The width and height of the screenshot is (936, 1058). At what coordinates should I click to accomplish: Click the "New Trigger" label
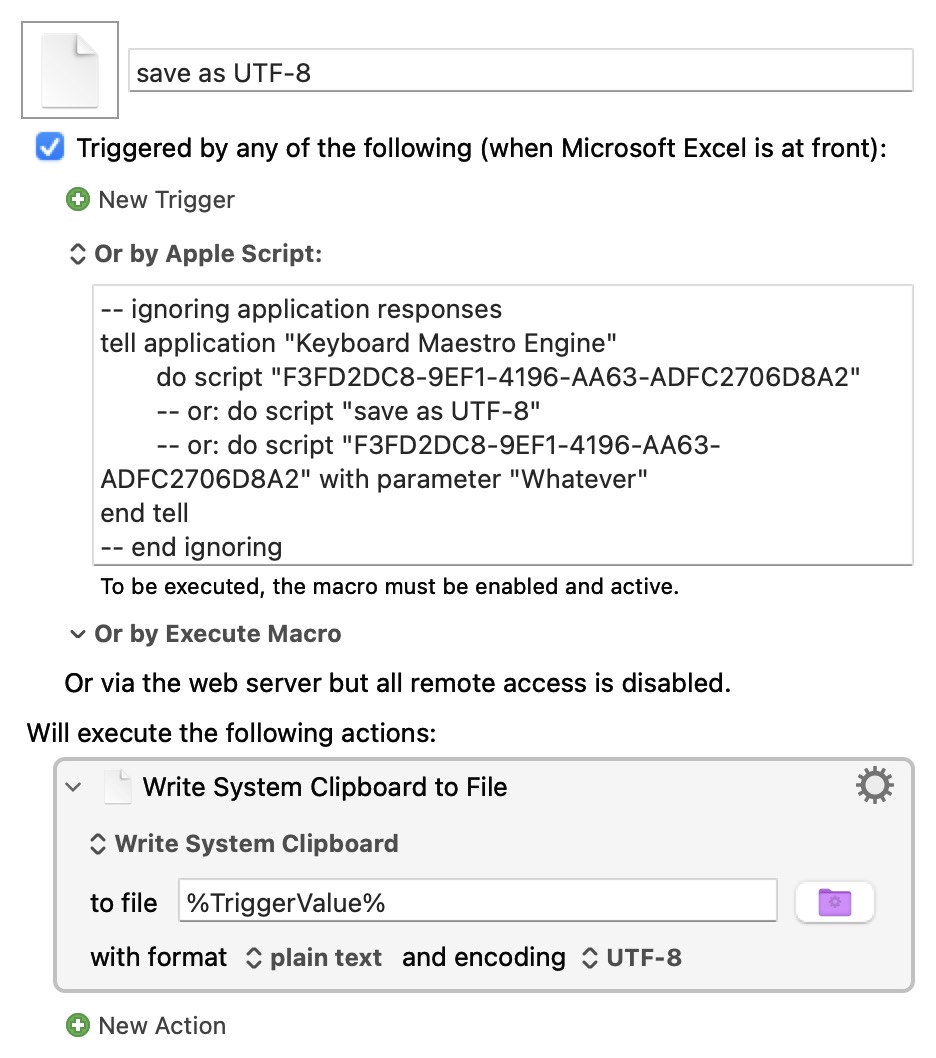pyautogui.click(x=166, y=200)
